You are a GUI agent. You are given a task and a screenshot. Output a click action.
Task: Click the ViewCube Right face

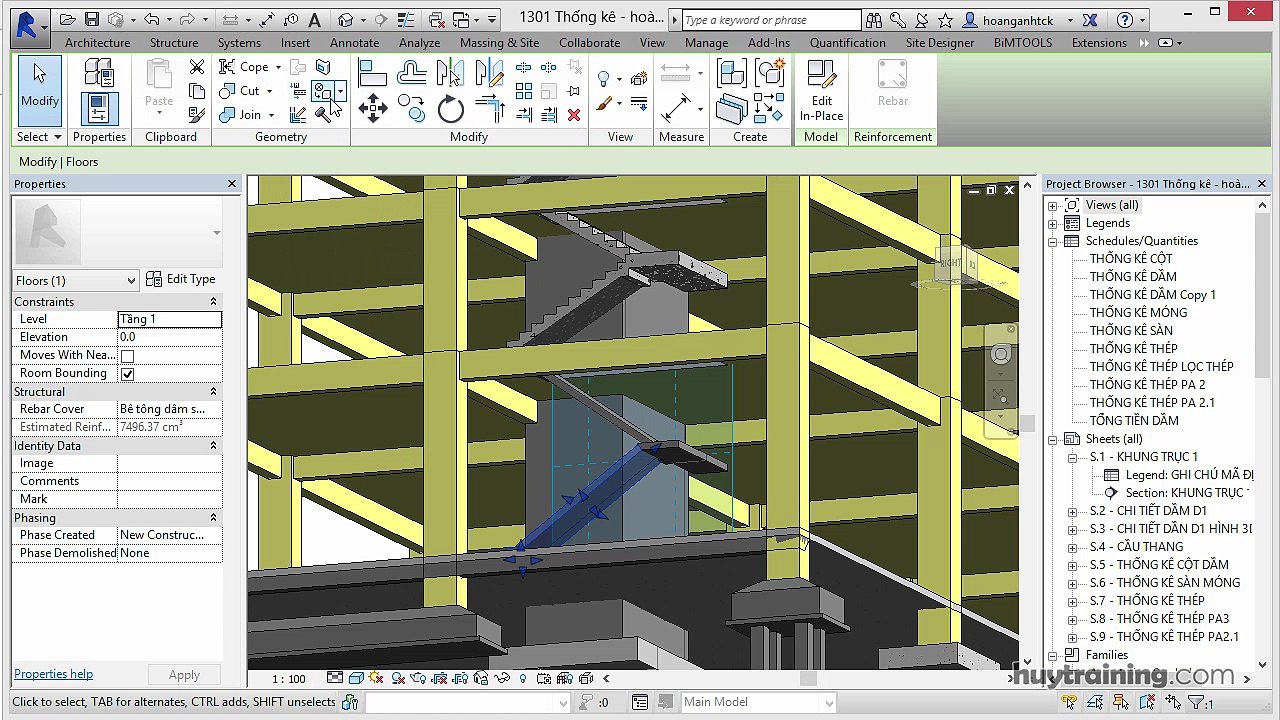pyautogui.click(x=950, y=263)
